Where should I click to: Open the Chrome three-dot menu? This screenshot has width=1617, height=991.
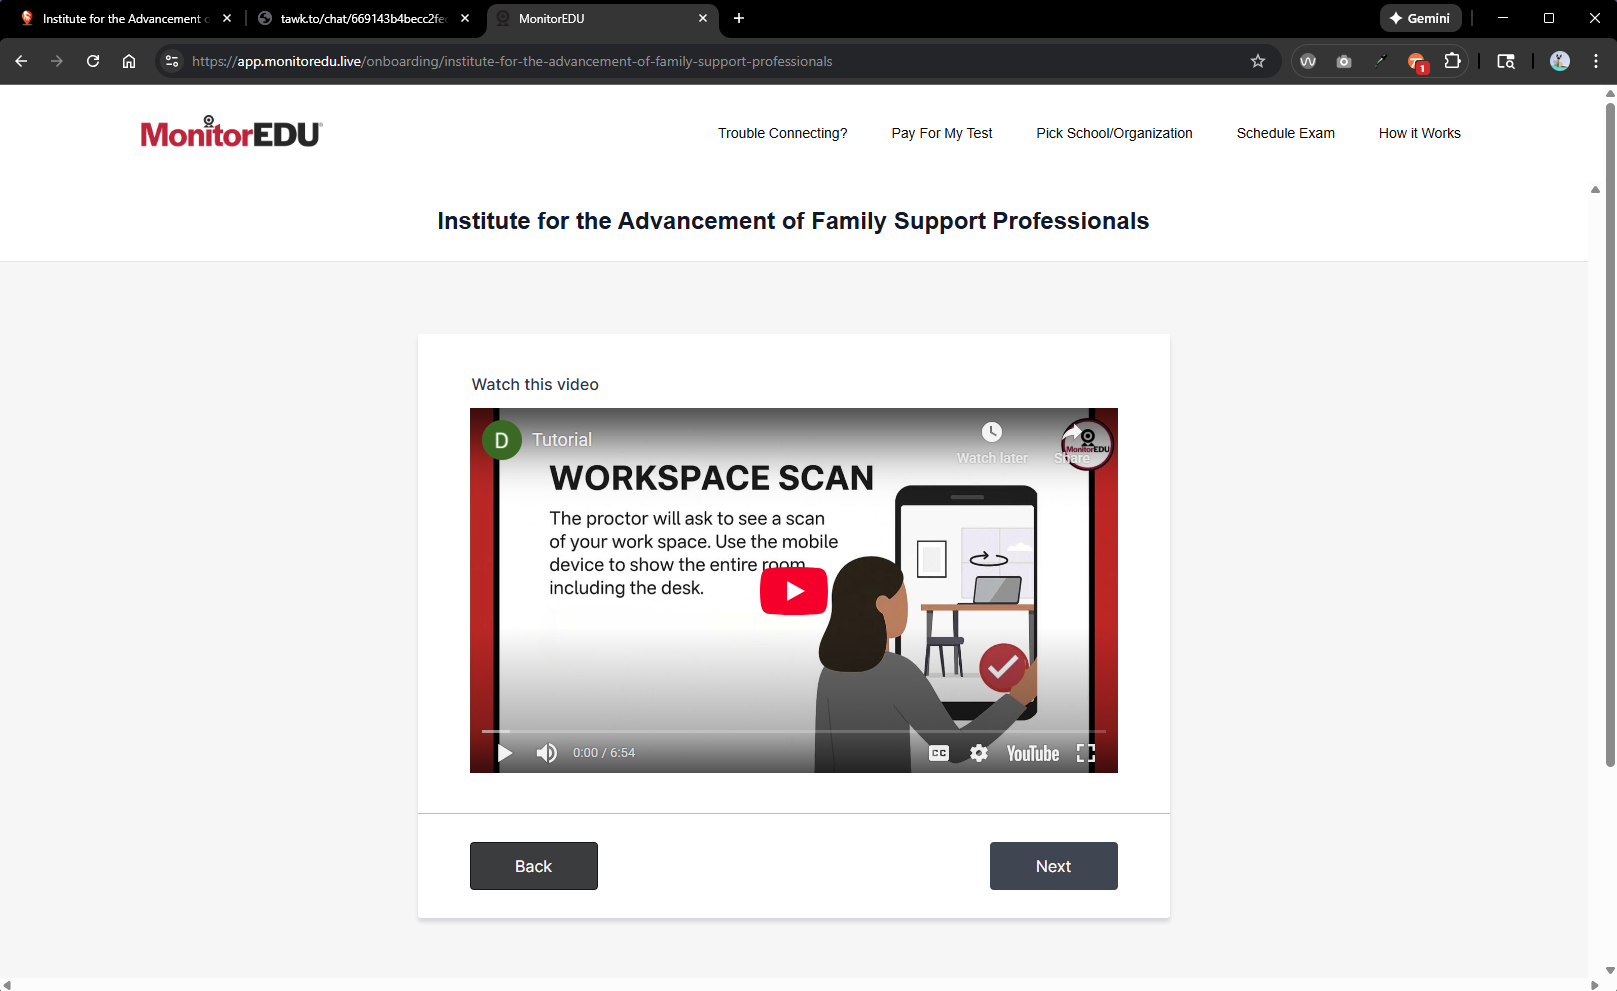pyautogui.click(x=1596, y=61)
